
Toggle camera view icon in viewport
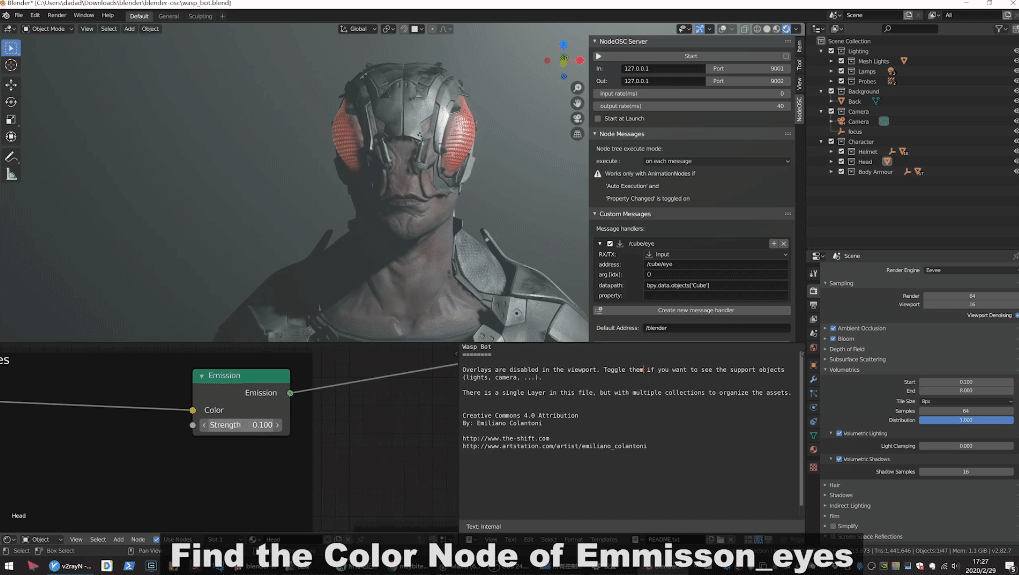pyautogui.click(x=576, y=118)
